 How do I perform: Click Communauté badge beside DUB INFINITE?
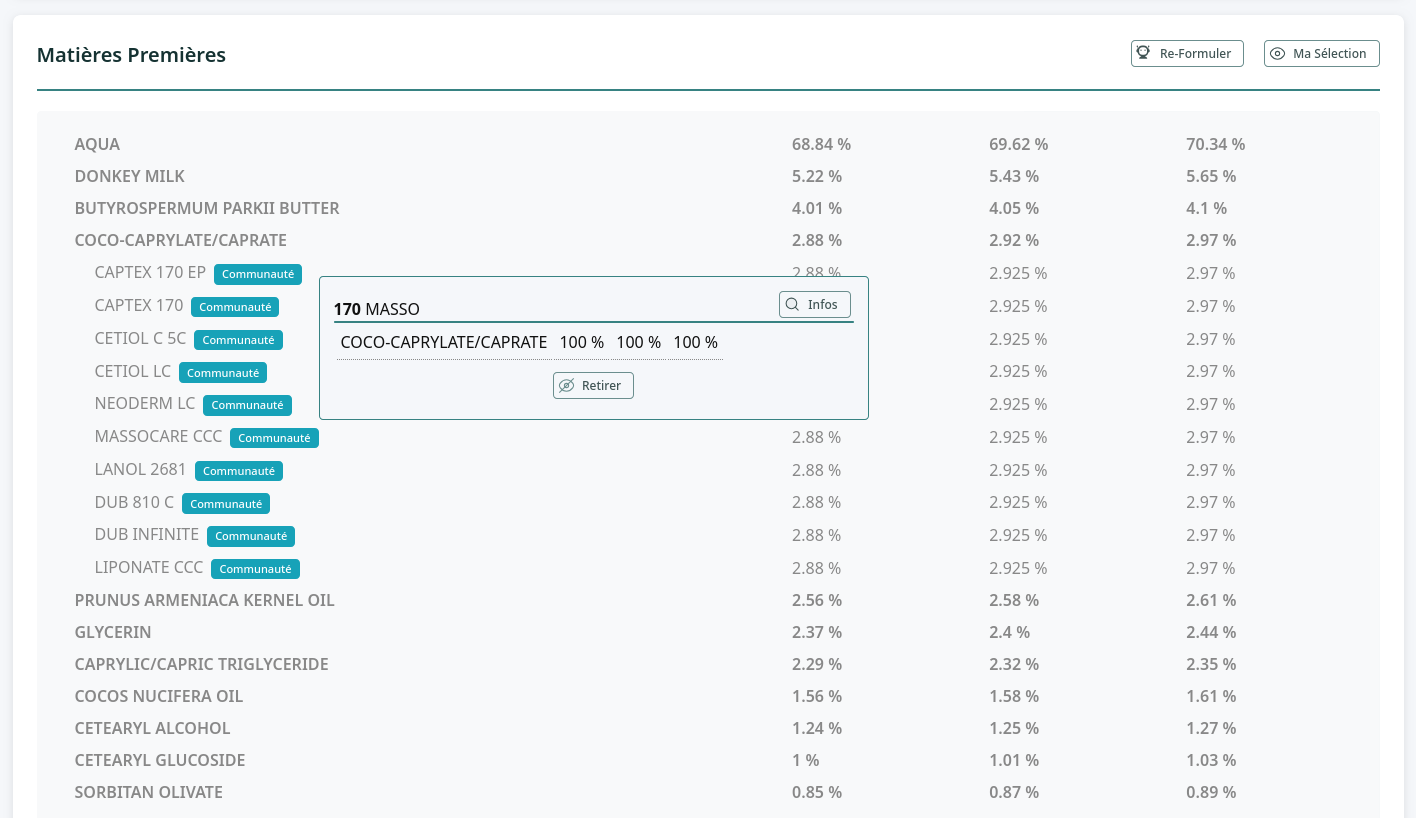point(251,536)
